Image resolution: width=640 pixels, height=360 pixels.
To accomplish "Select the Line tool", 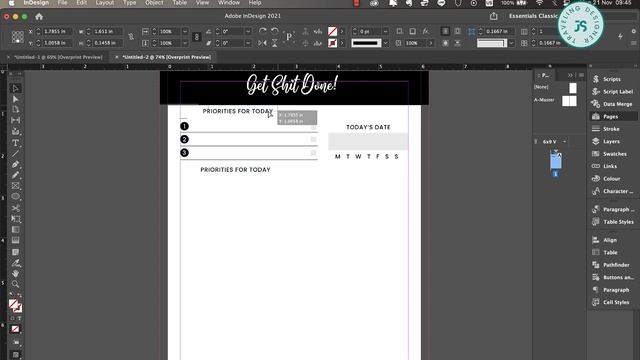I will click(x=16, y=153).
